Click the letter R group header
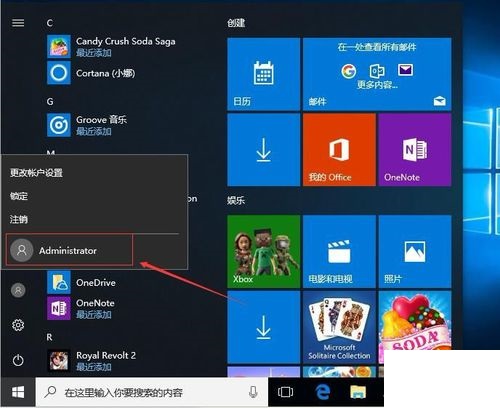Image resolution: width=500 pixels, height=408 pixels. point(49,337)
